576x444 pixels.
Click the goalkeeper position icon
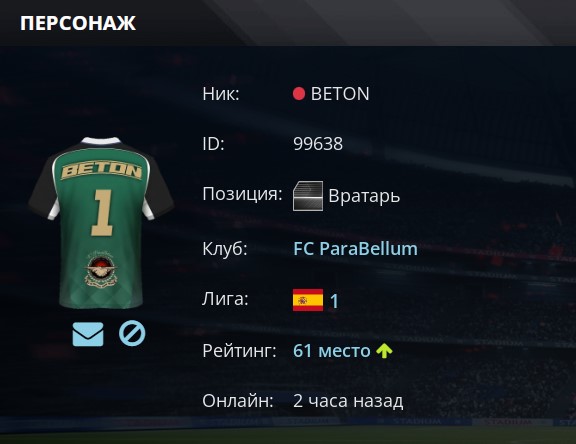tap(308, 196)
